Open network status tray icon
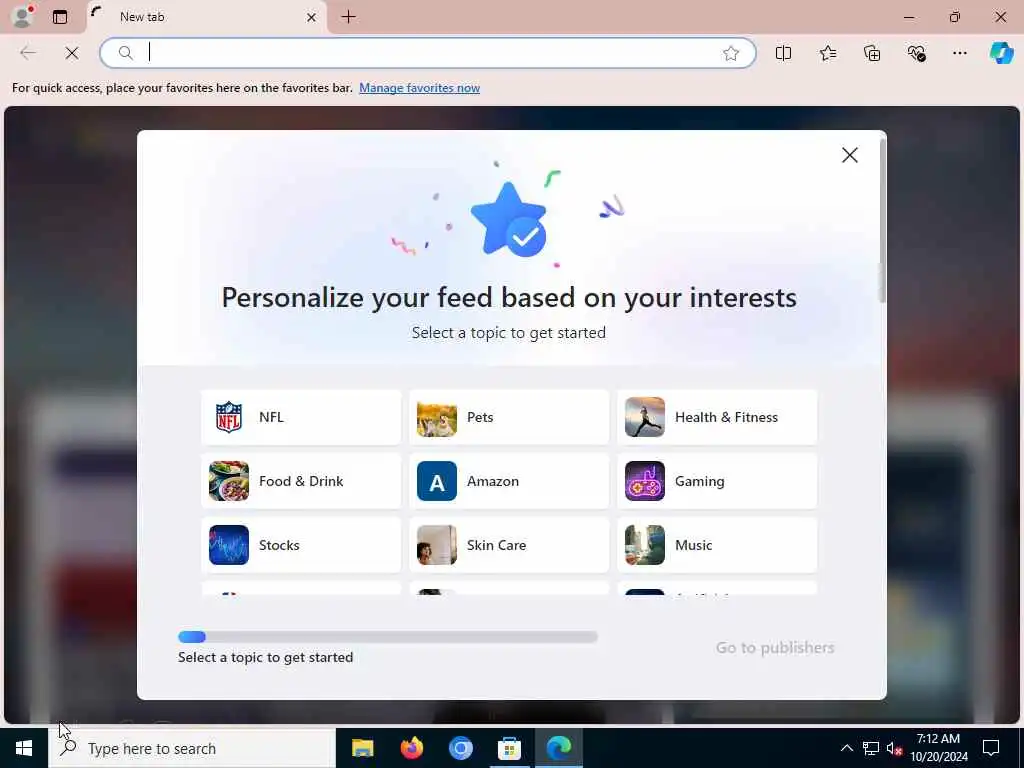 tap(871, 748)
